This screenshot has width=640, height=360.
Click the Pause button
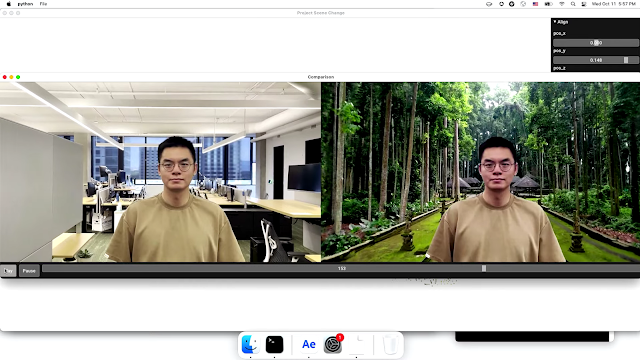(29, 271)
